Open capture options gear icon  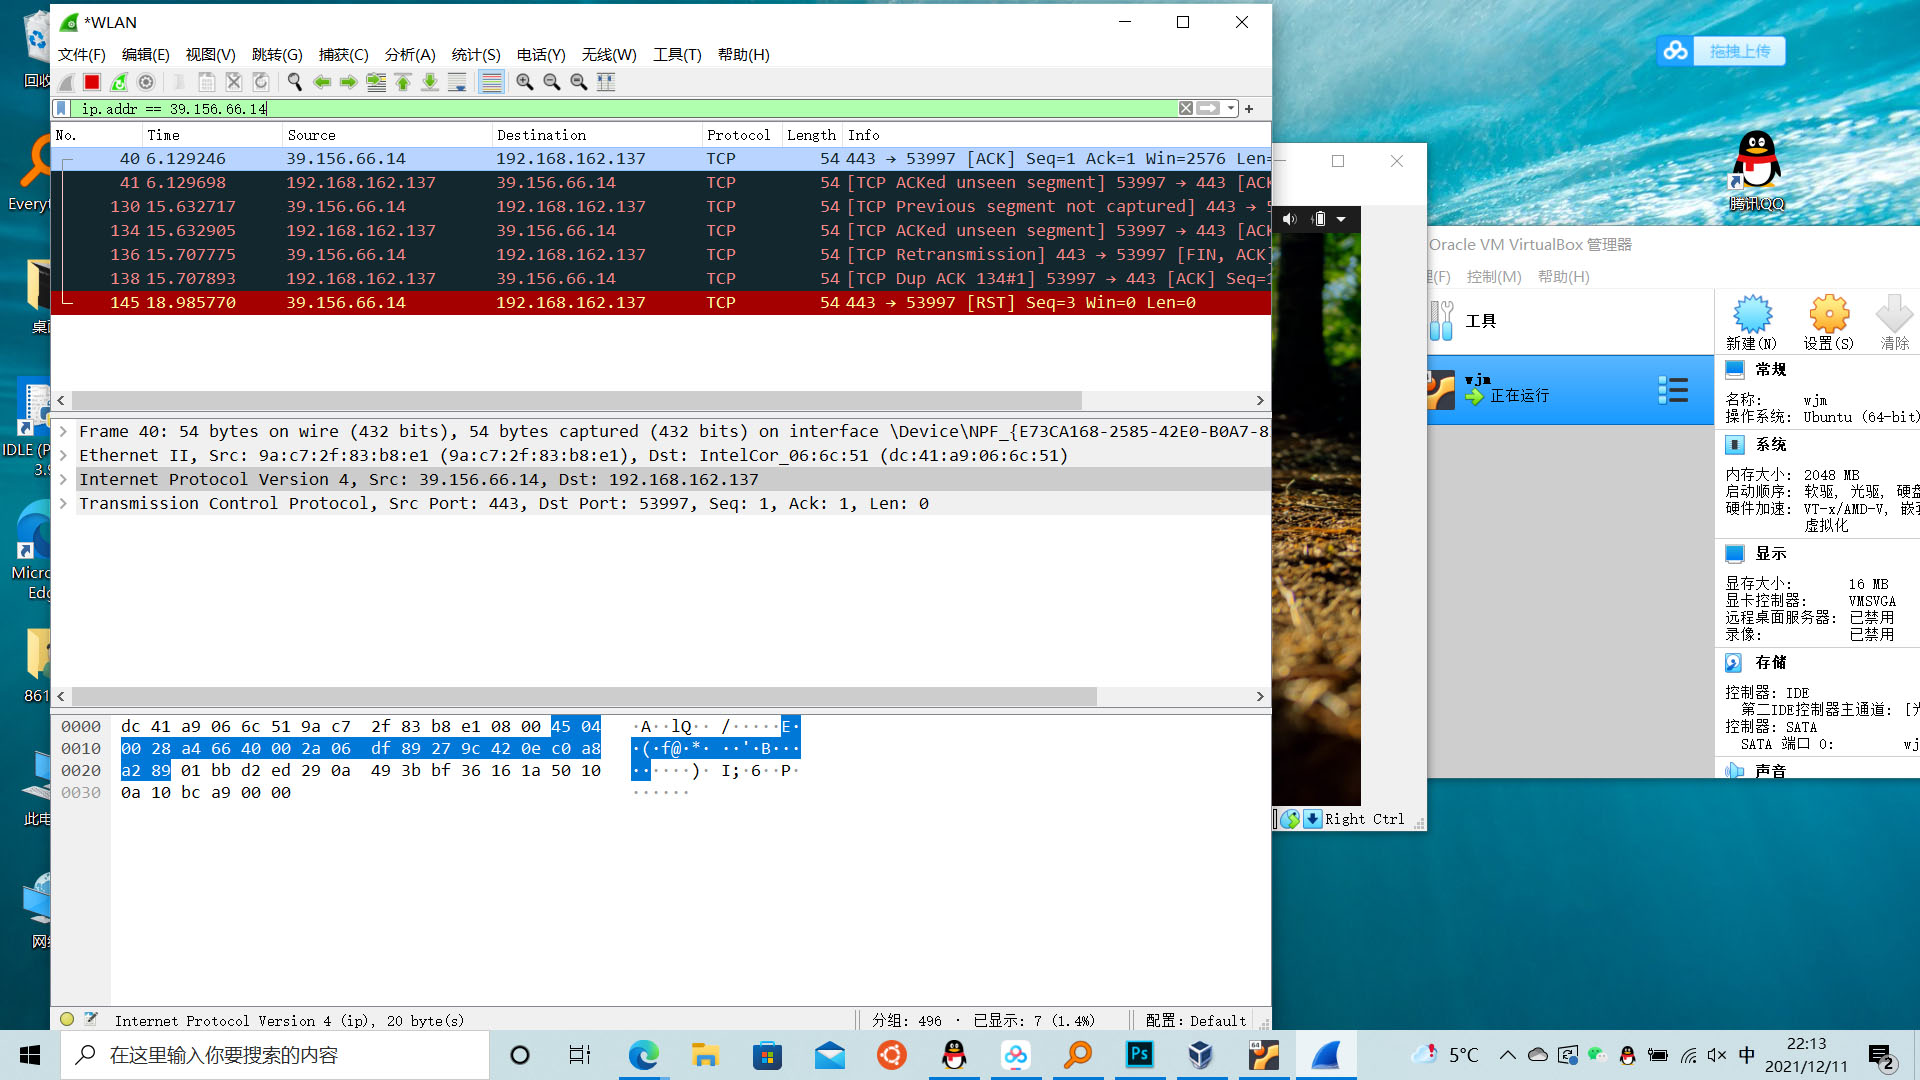146,82
